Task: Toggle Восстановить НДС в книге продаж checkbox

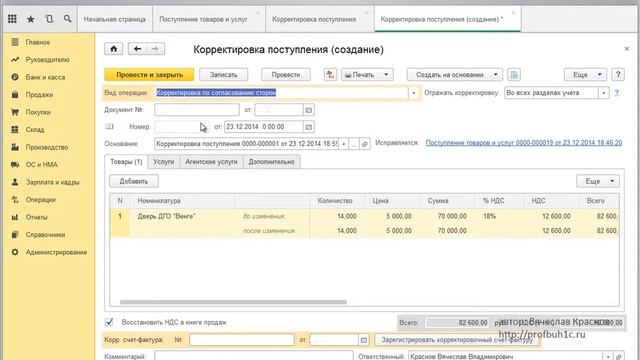Action: point(109,322)
